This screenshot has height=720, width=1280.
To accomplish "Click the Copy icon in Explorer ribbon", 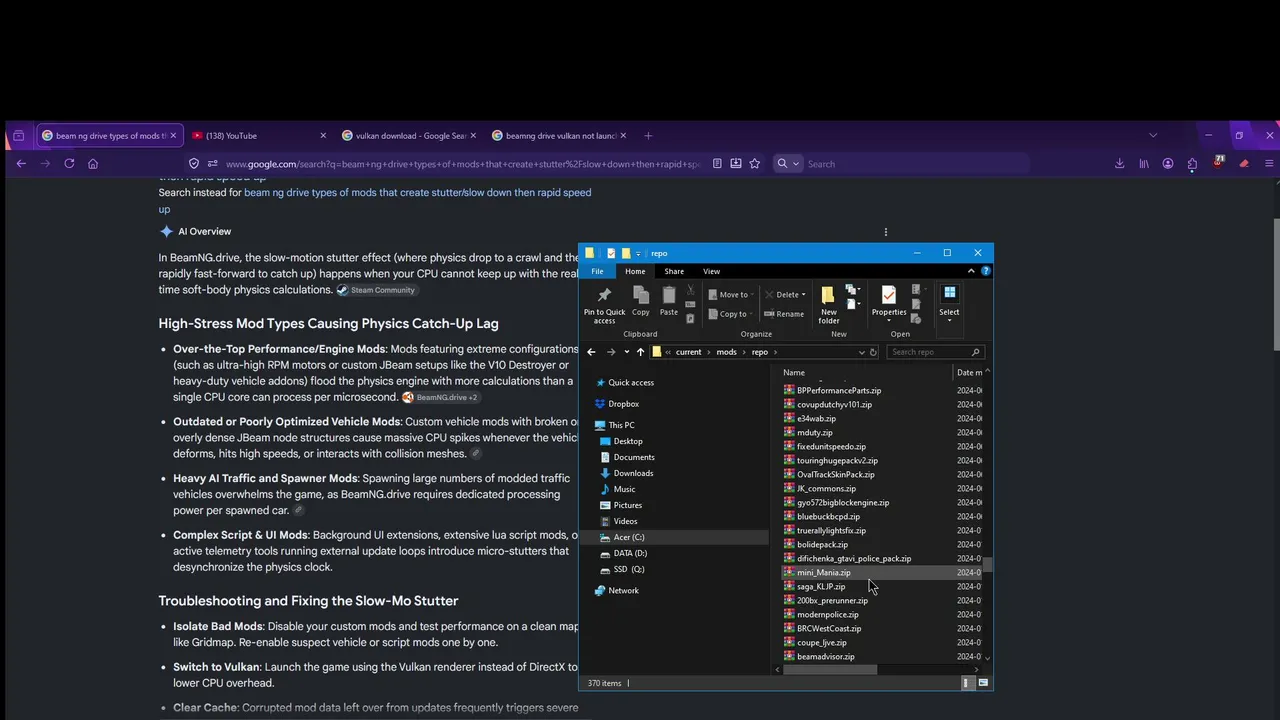I will point(641,301).
